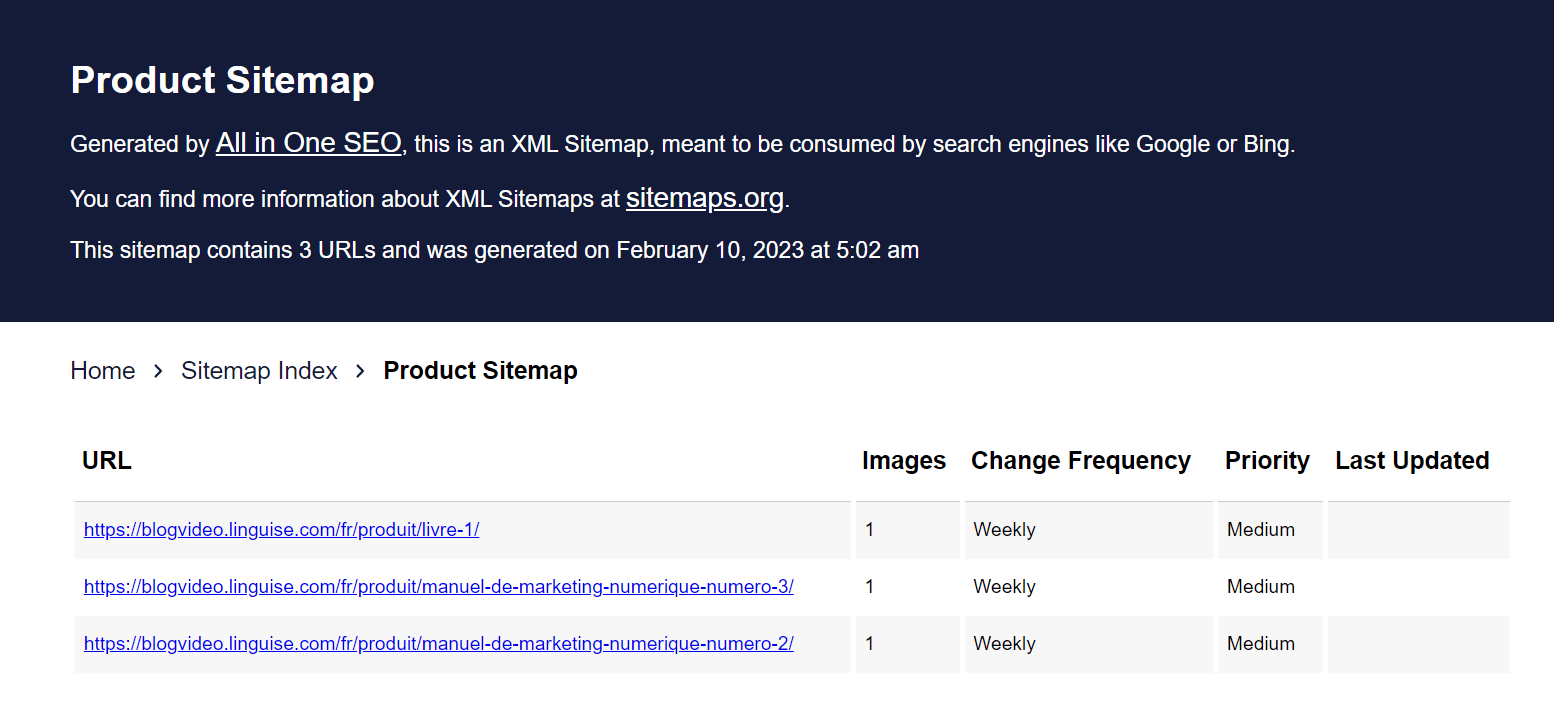Navigate to Sitemap Index breadcrumb
1554x728 pixels.
pyautogui.click(x=259, y=371)
